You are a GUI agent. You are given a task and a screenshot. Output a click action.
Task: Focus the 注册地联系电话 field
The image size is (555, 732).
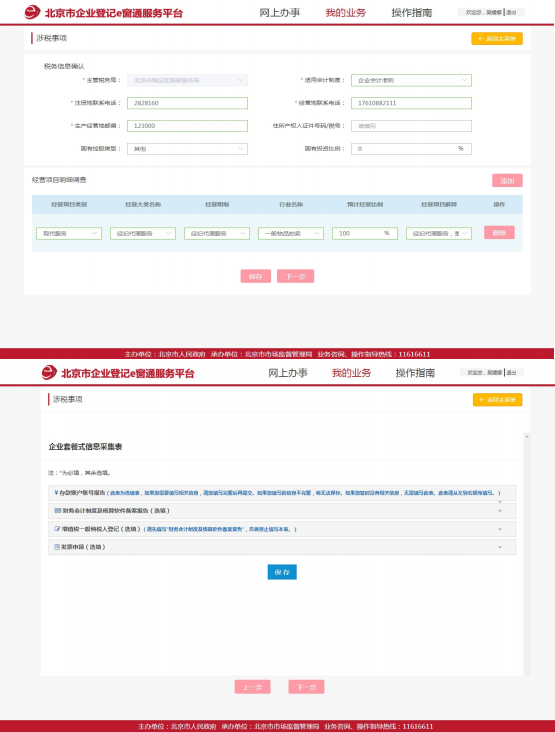(187, 103)
